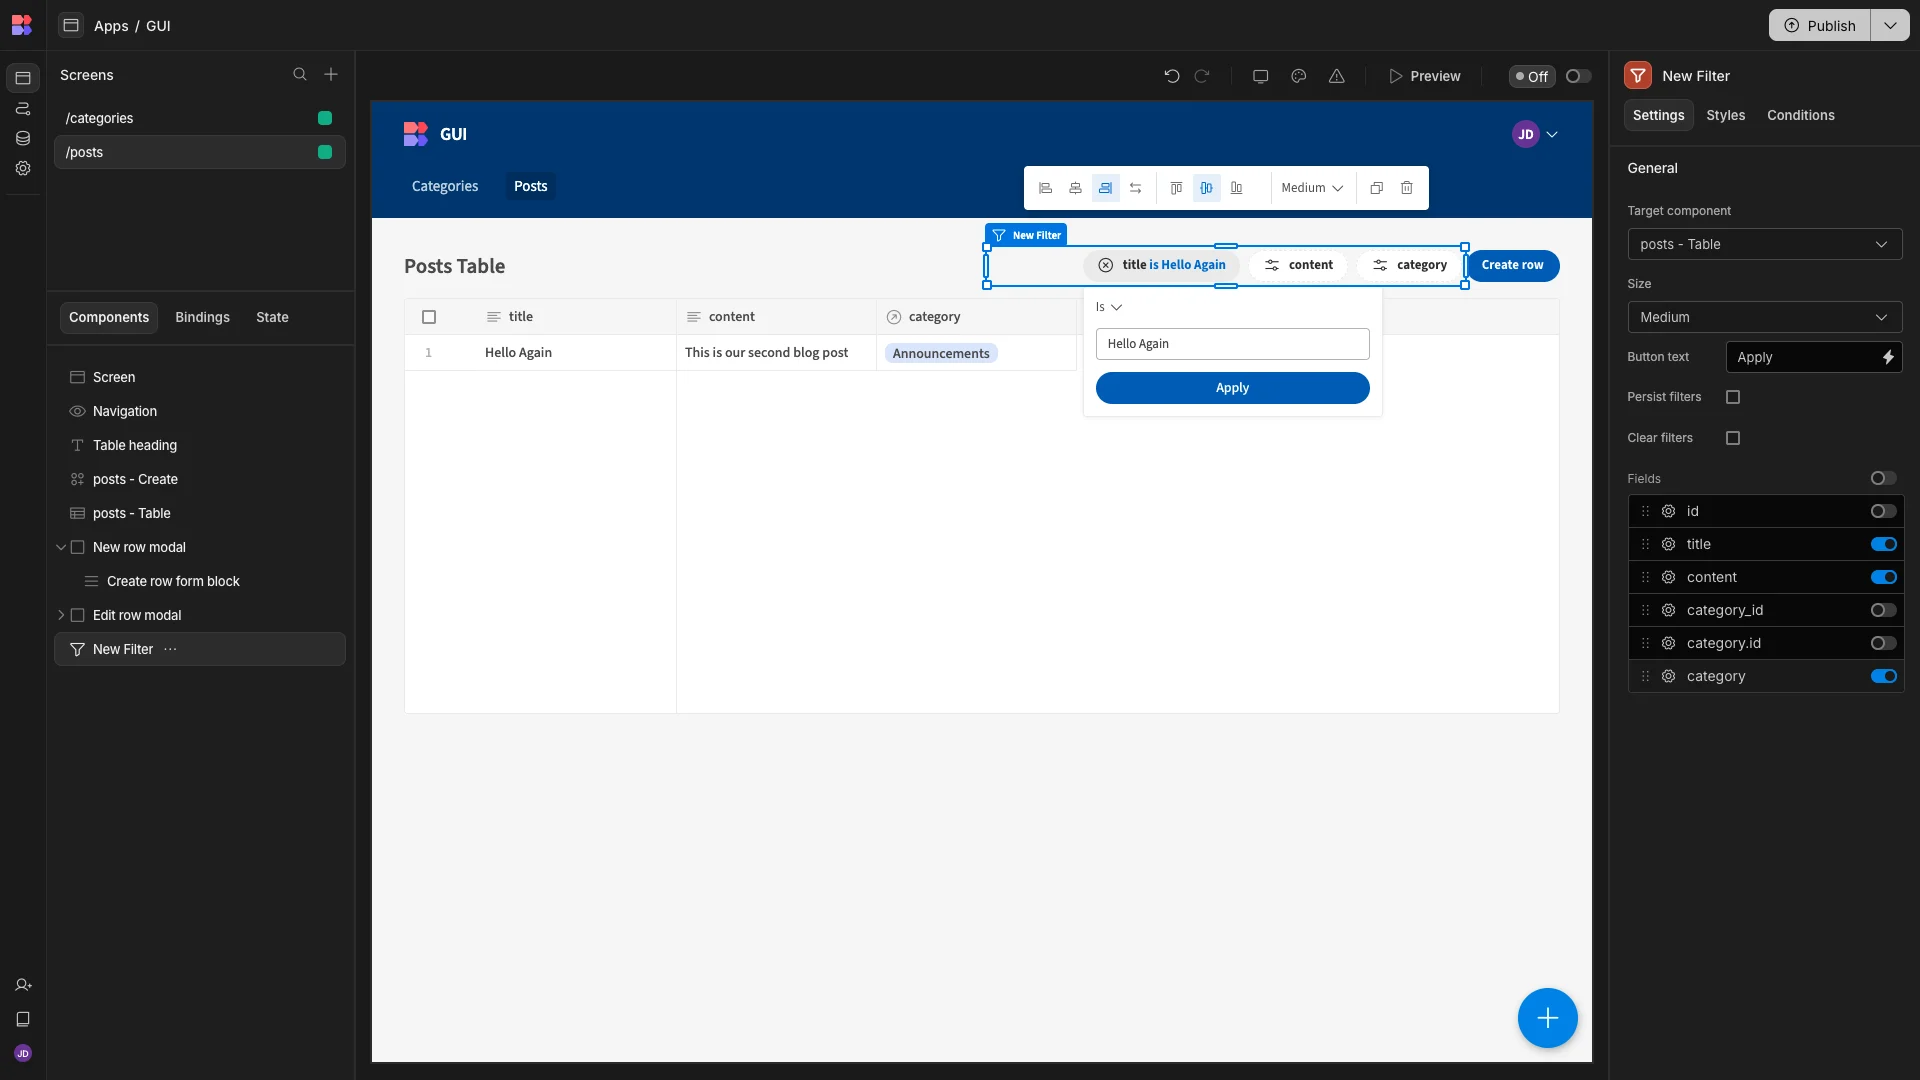1920x1080 pixels.
Task: Open the theme palette icon
Action: tap(1298, 76)
